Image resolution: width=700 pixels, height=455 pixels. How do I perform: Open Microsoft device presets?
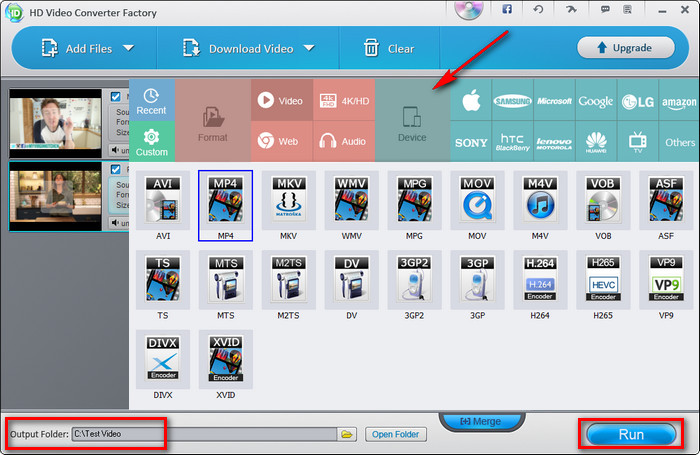click(554, 100)
